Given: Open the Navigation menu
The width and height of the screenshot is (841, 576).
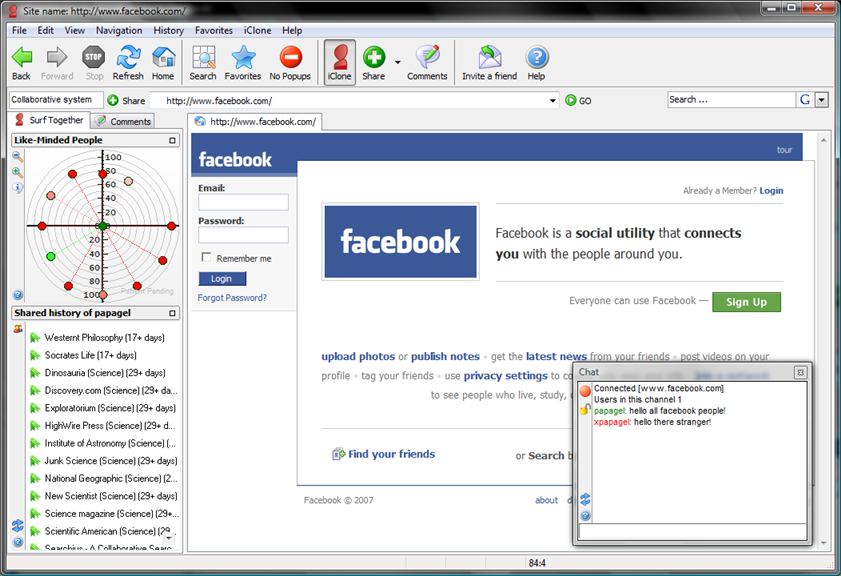Looking at the screenshot, I should pos(119,31).
